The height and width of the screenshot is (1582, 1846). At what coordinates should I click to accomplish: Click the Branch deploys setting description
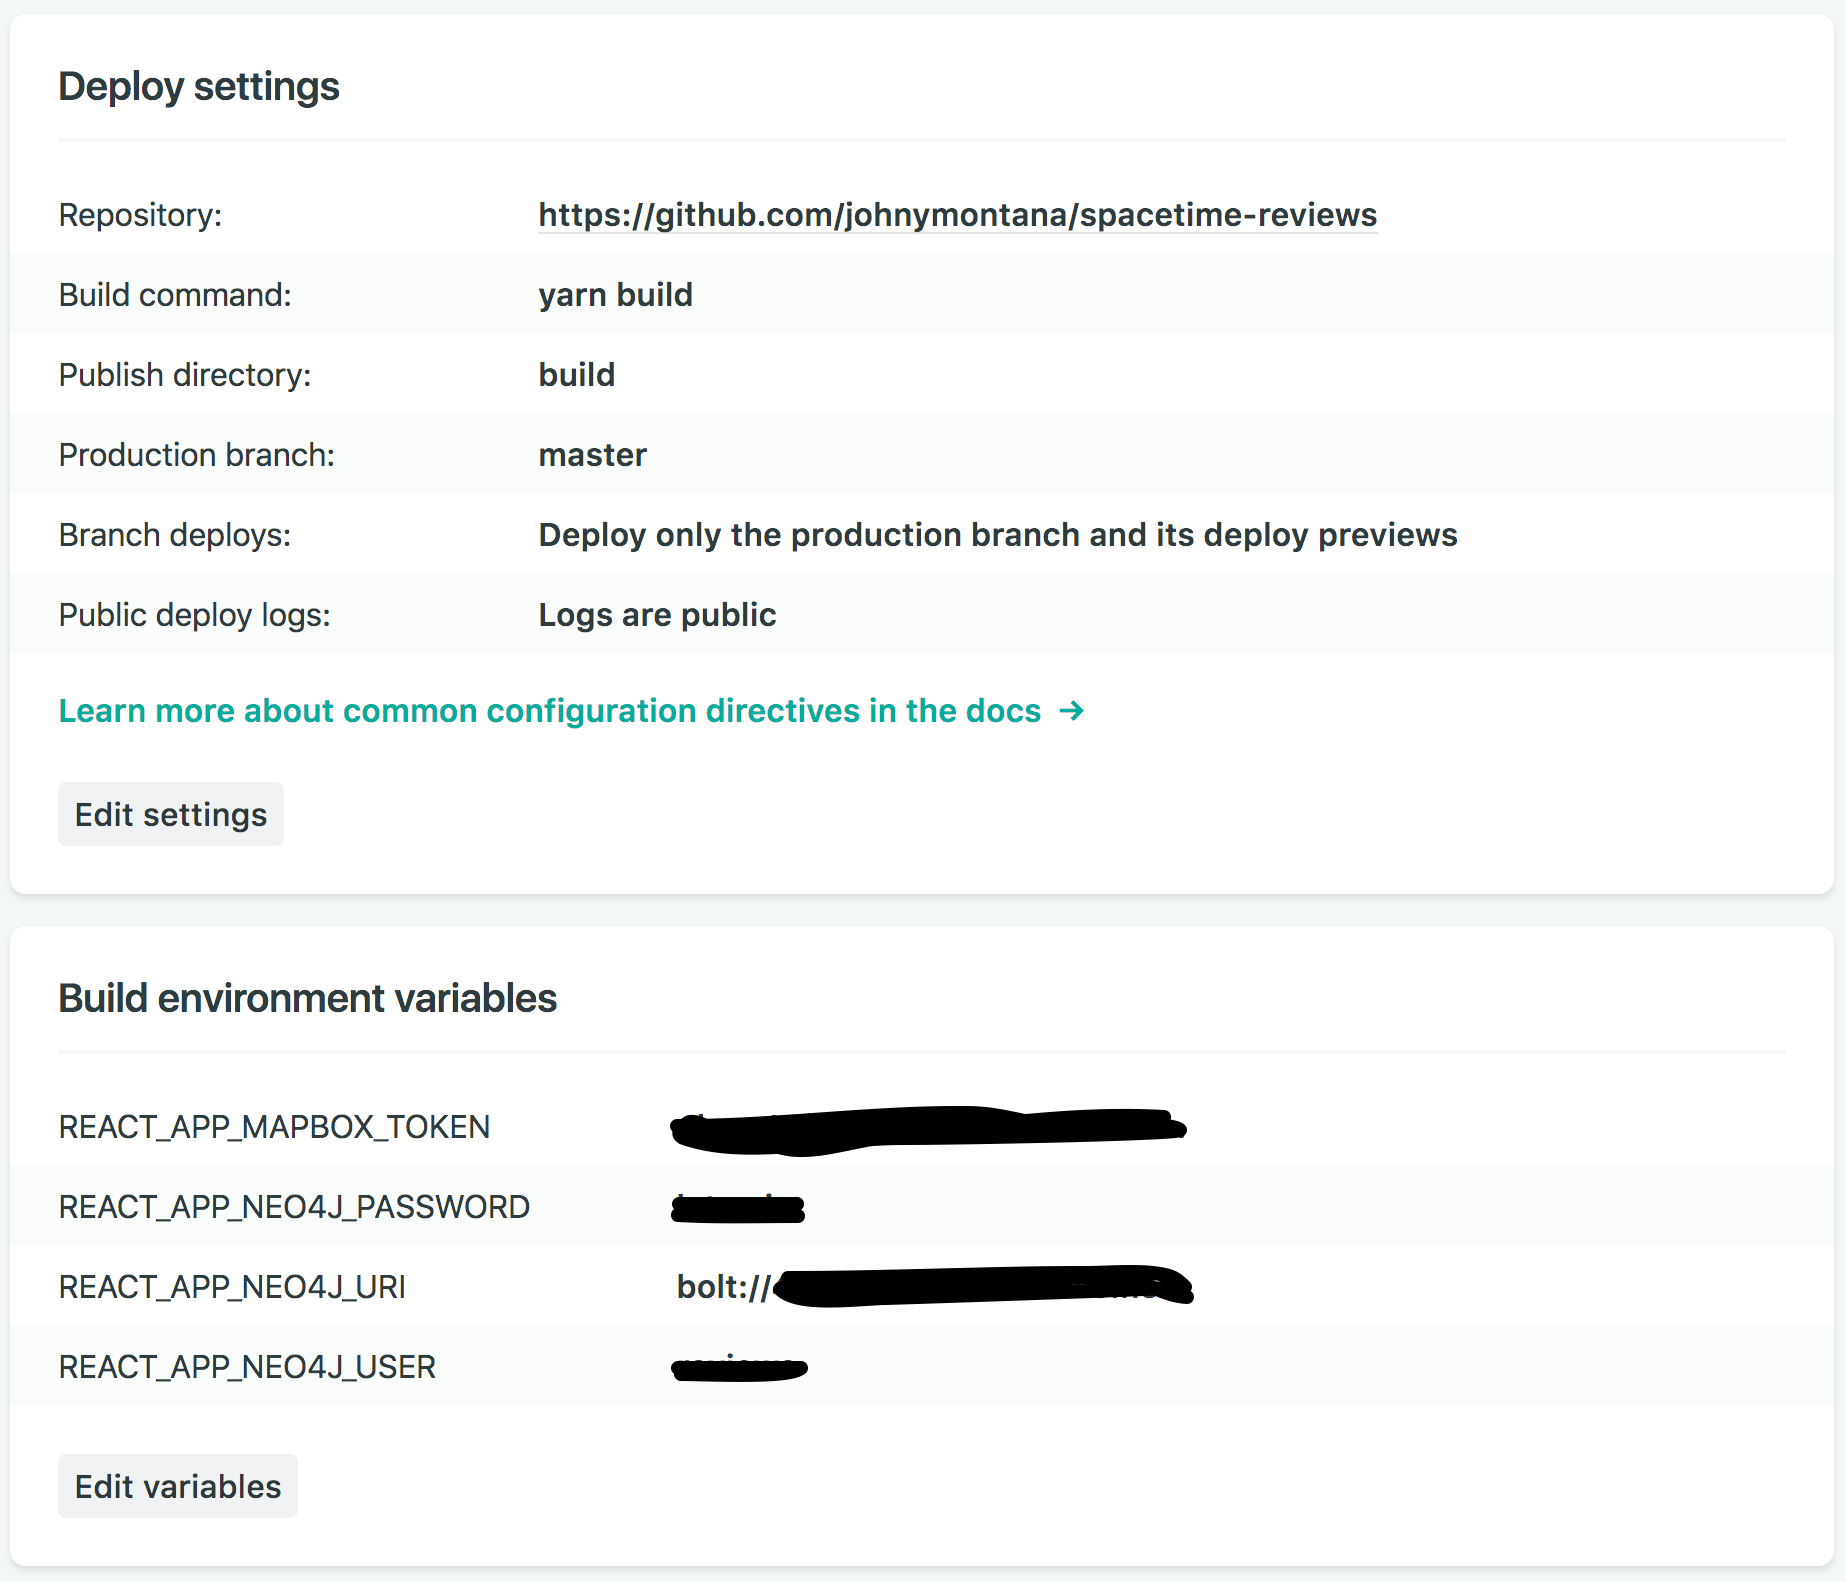pyautogui.click(x=997, y=535)
